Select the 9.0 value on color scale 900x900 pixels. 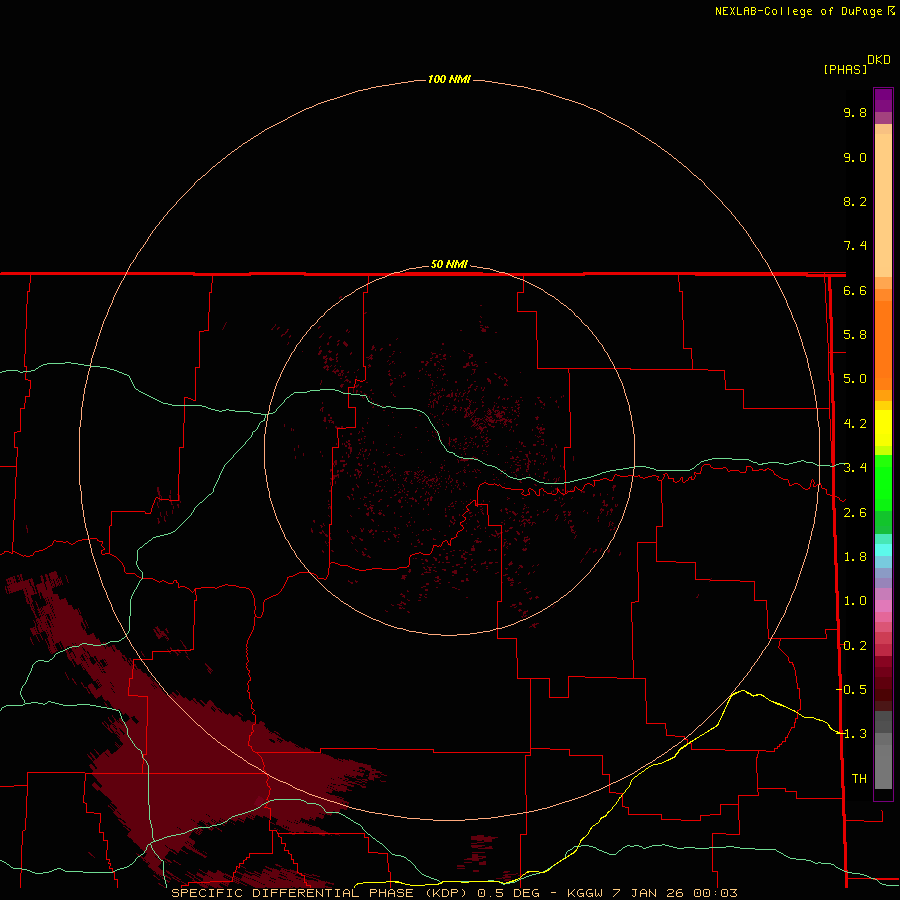(x=855, y=157)
